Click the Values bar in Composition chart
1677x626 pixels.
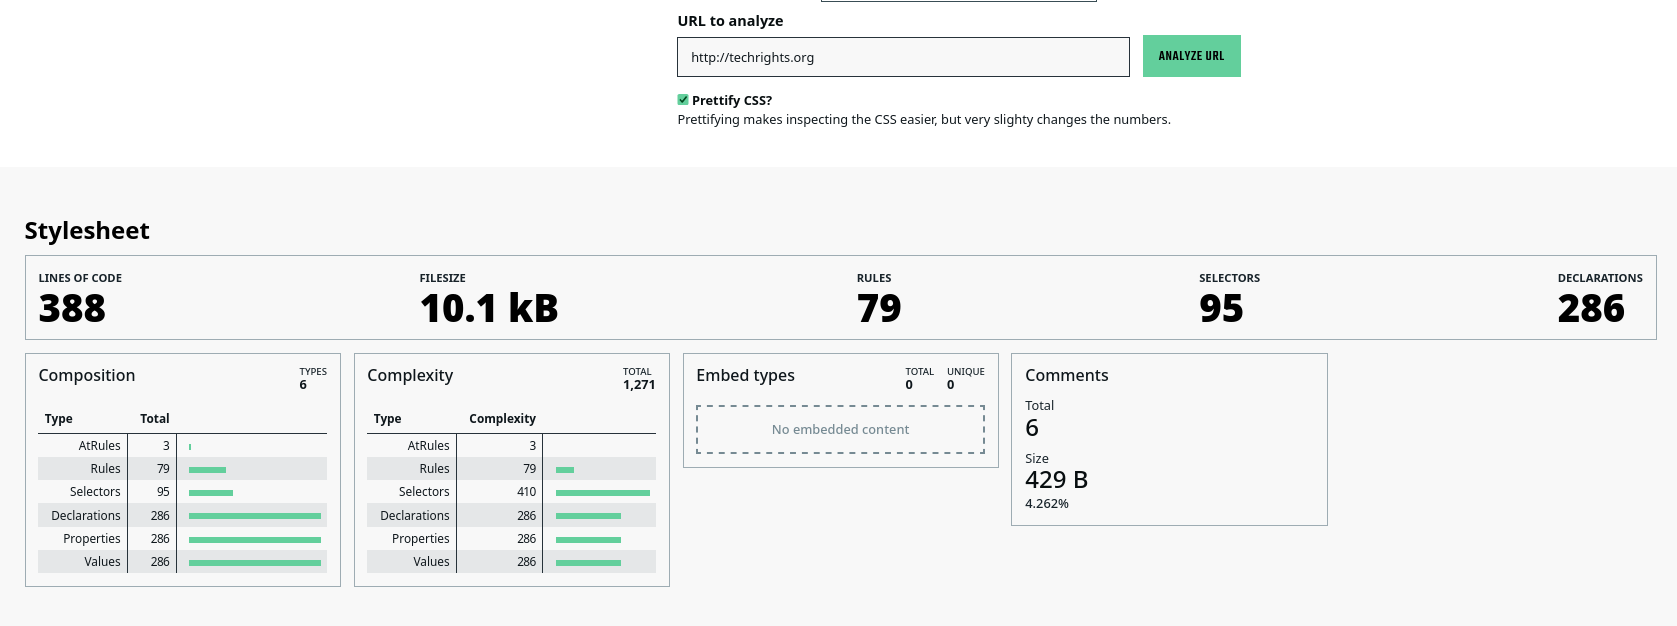pyautogui.click(x=254, y=561)
